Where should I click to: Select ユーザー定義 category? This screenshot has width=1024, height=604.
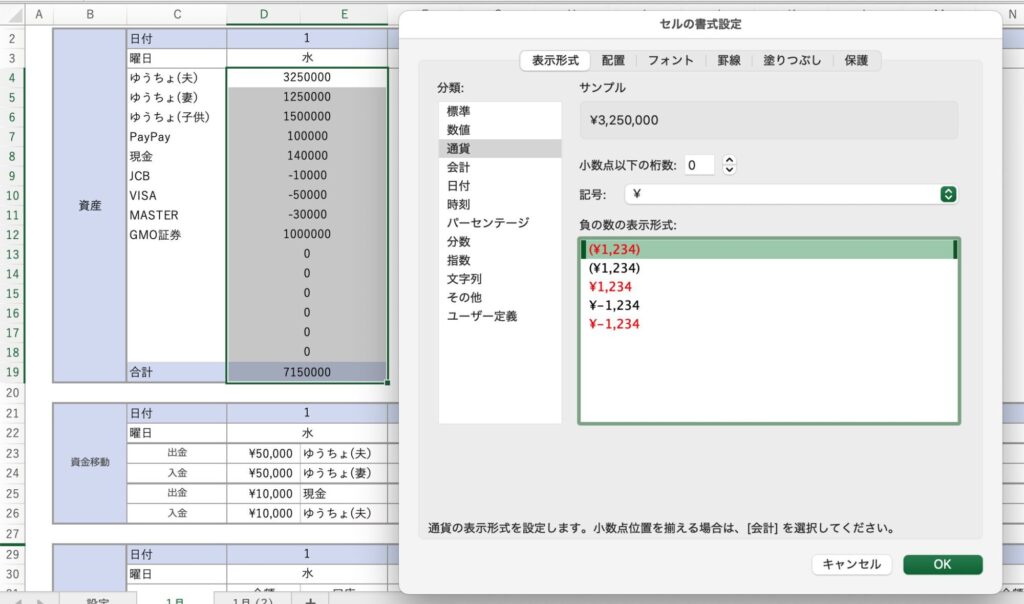pos(482,316)
